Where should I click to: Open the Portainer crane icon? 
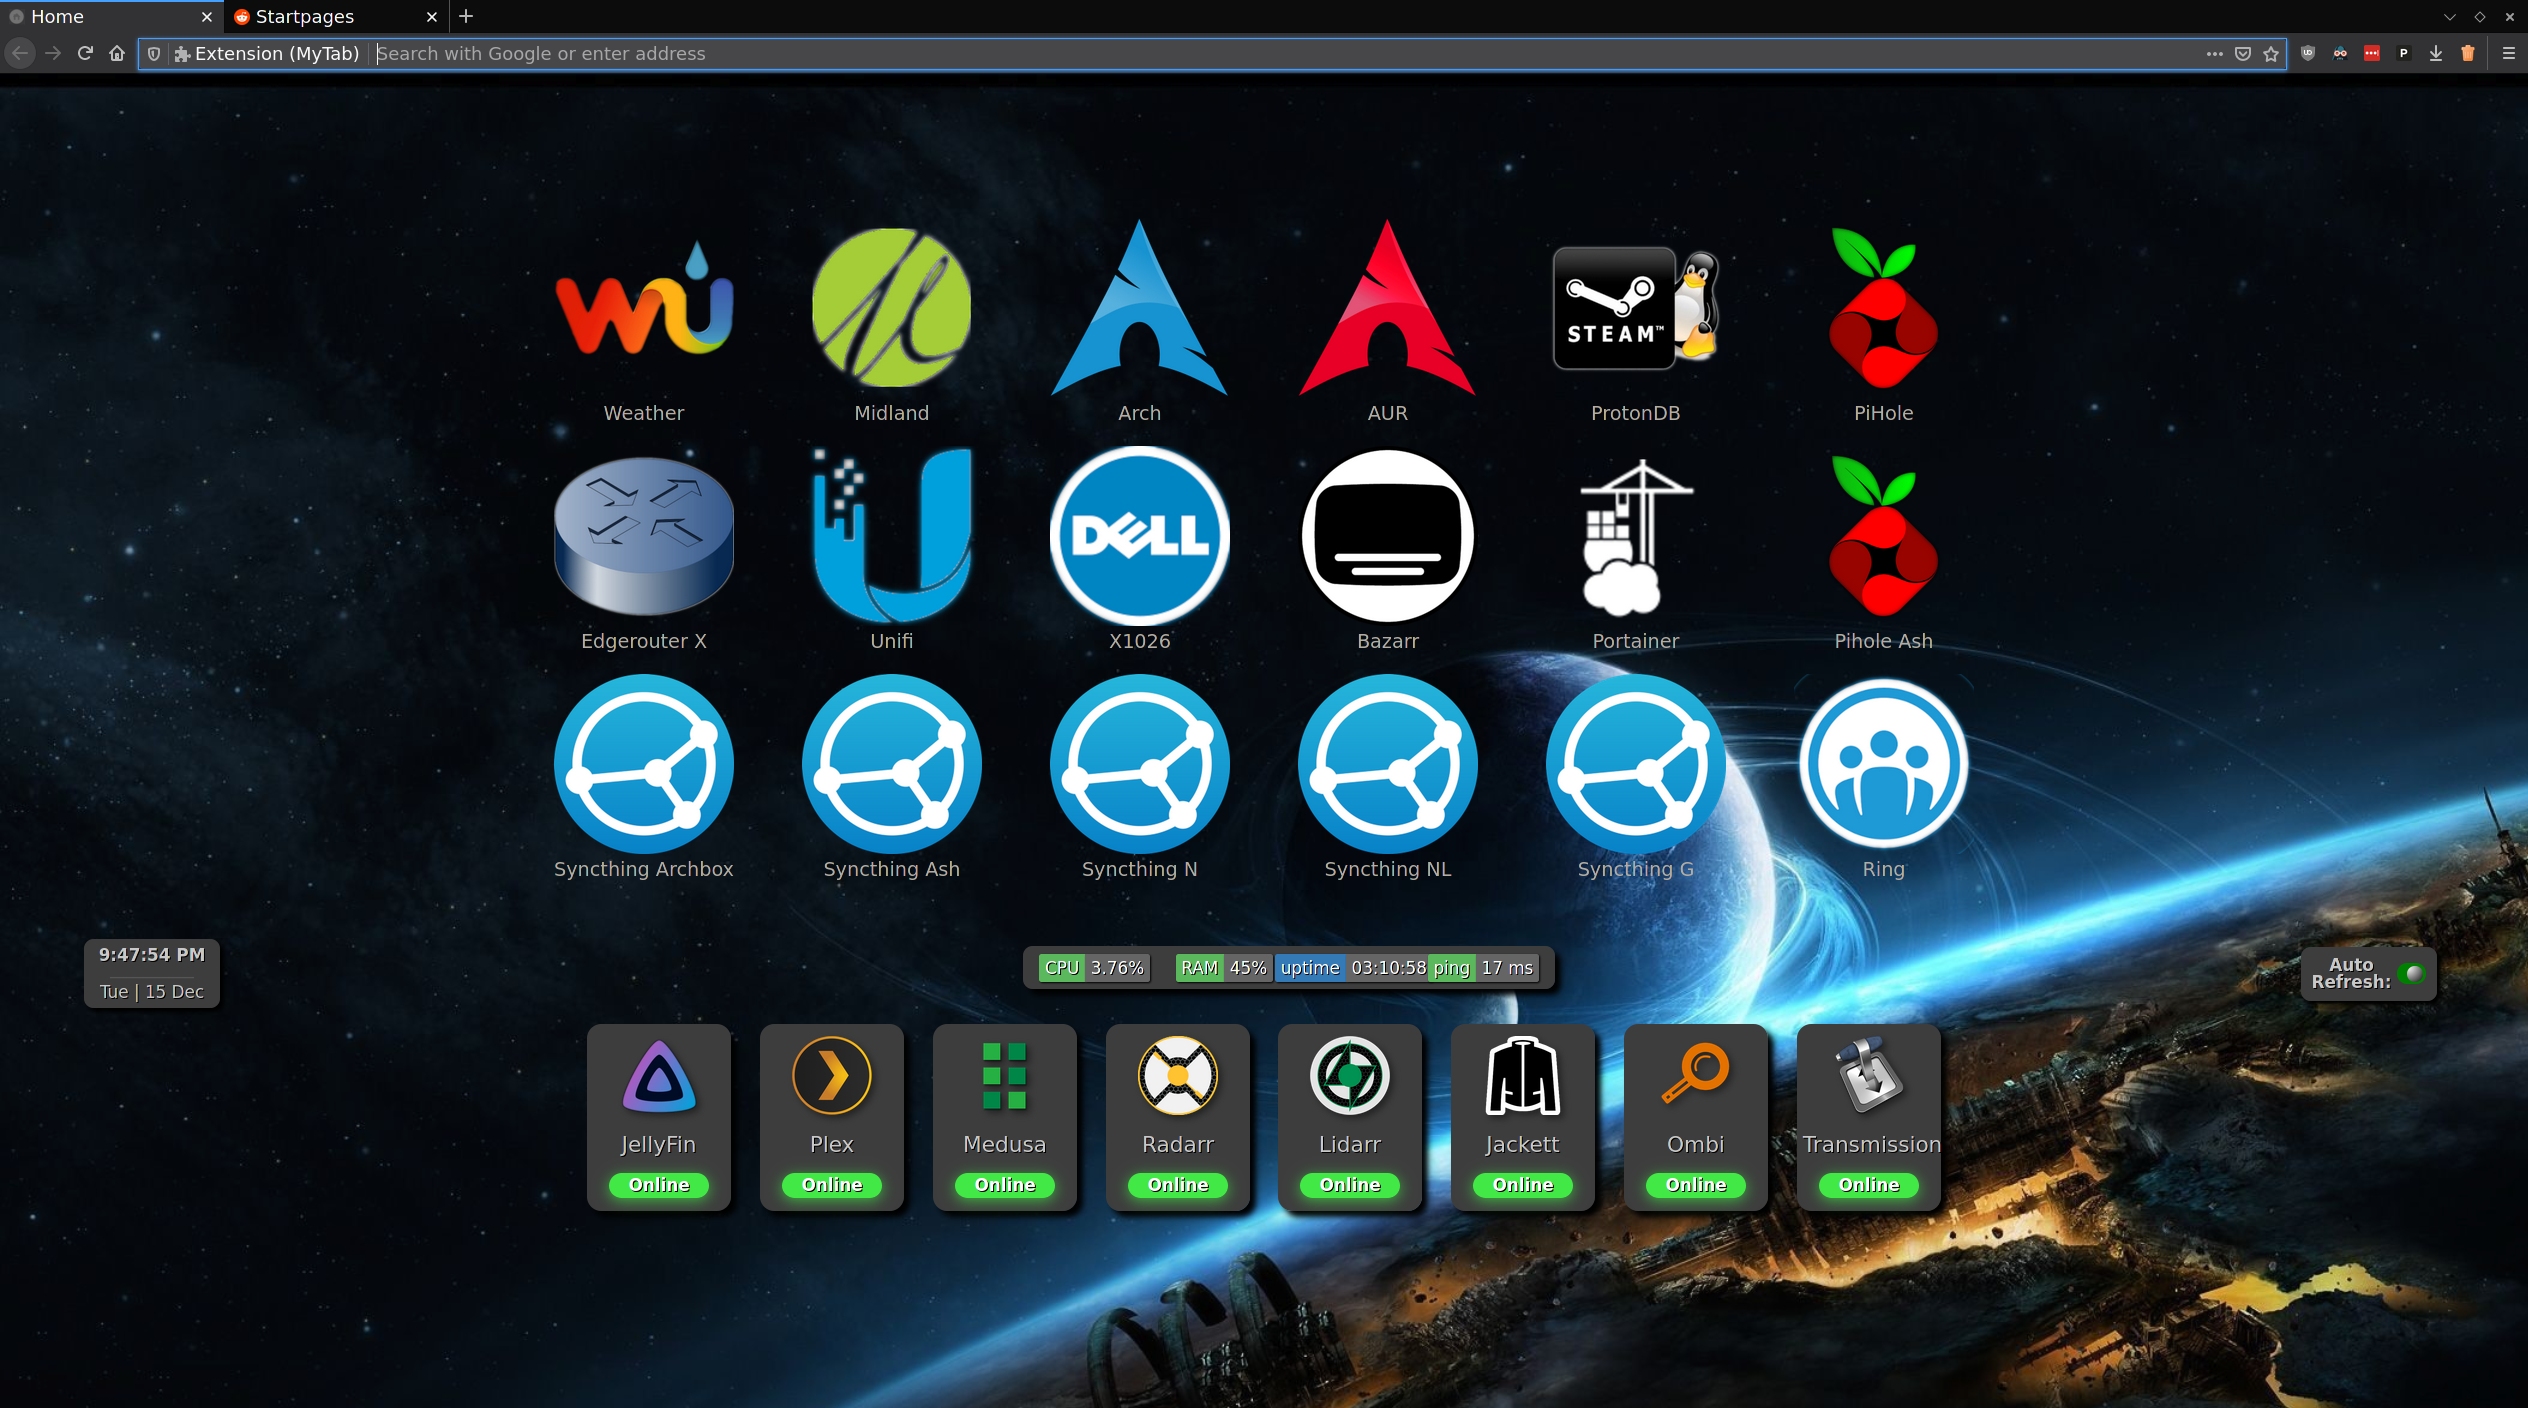click(x=1634, y=535)
